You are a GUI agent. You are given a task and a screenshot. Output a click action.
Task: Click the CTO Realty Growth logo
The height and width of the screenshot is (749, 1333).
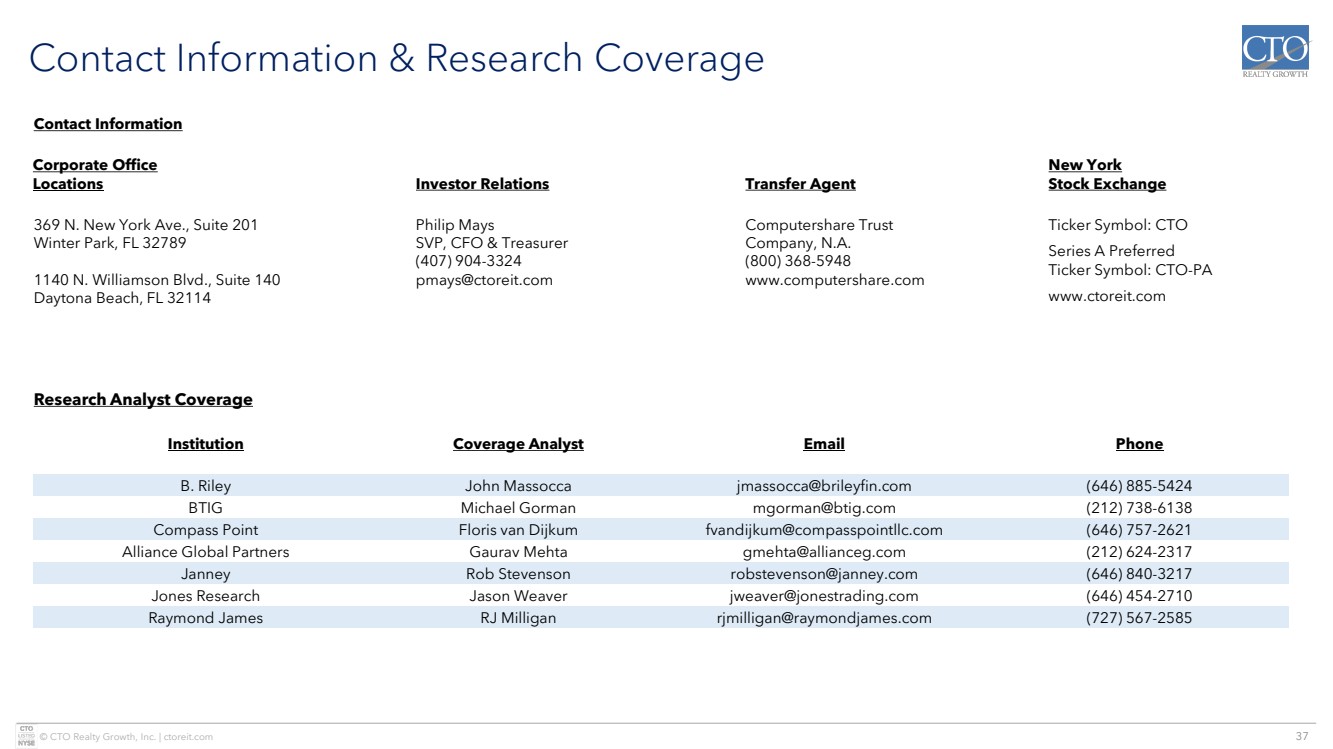pyautogui.click(x=1275, y=54)
